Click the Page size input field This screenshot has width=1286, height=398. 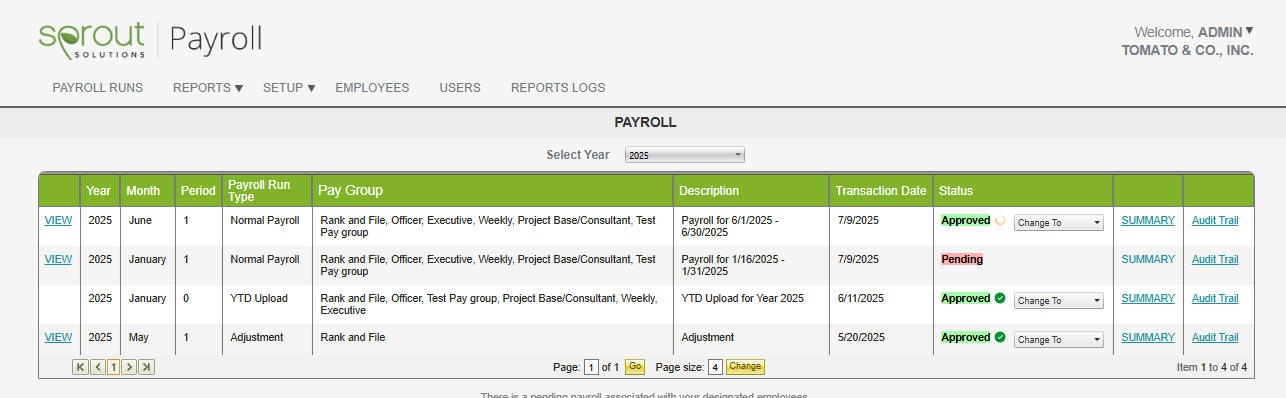point(715,367)
